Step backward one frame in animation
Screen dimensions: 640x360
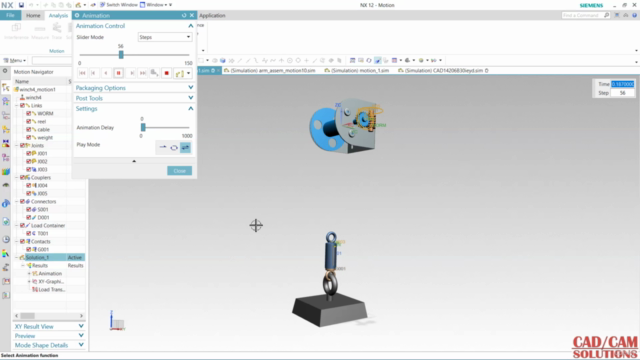(93, 73)
